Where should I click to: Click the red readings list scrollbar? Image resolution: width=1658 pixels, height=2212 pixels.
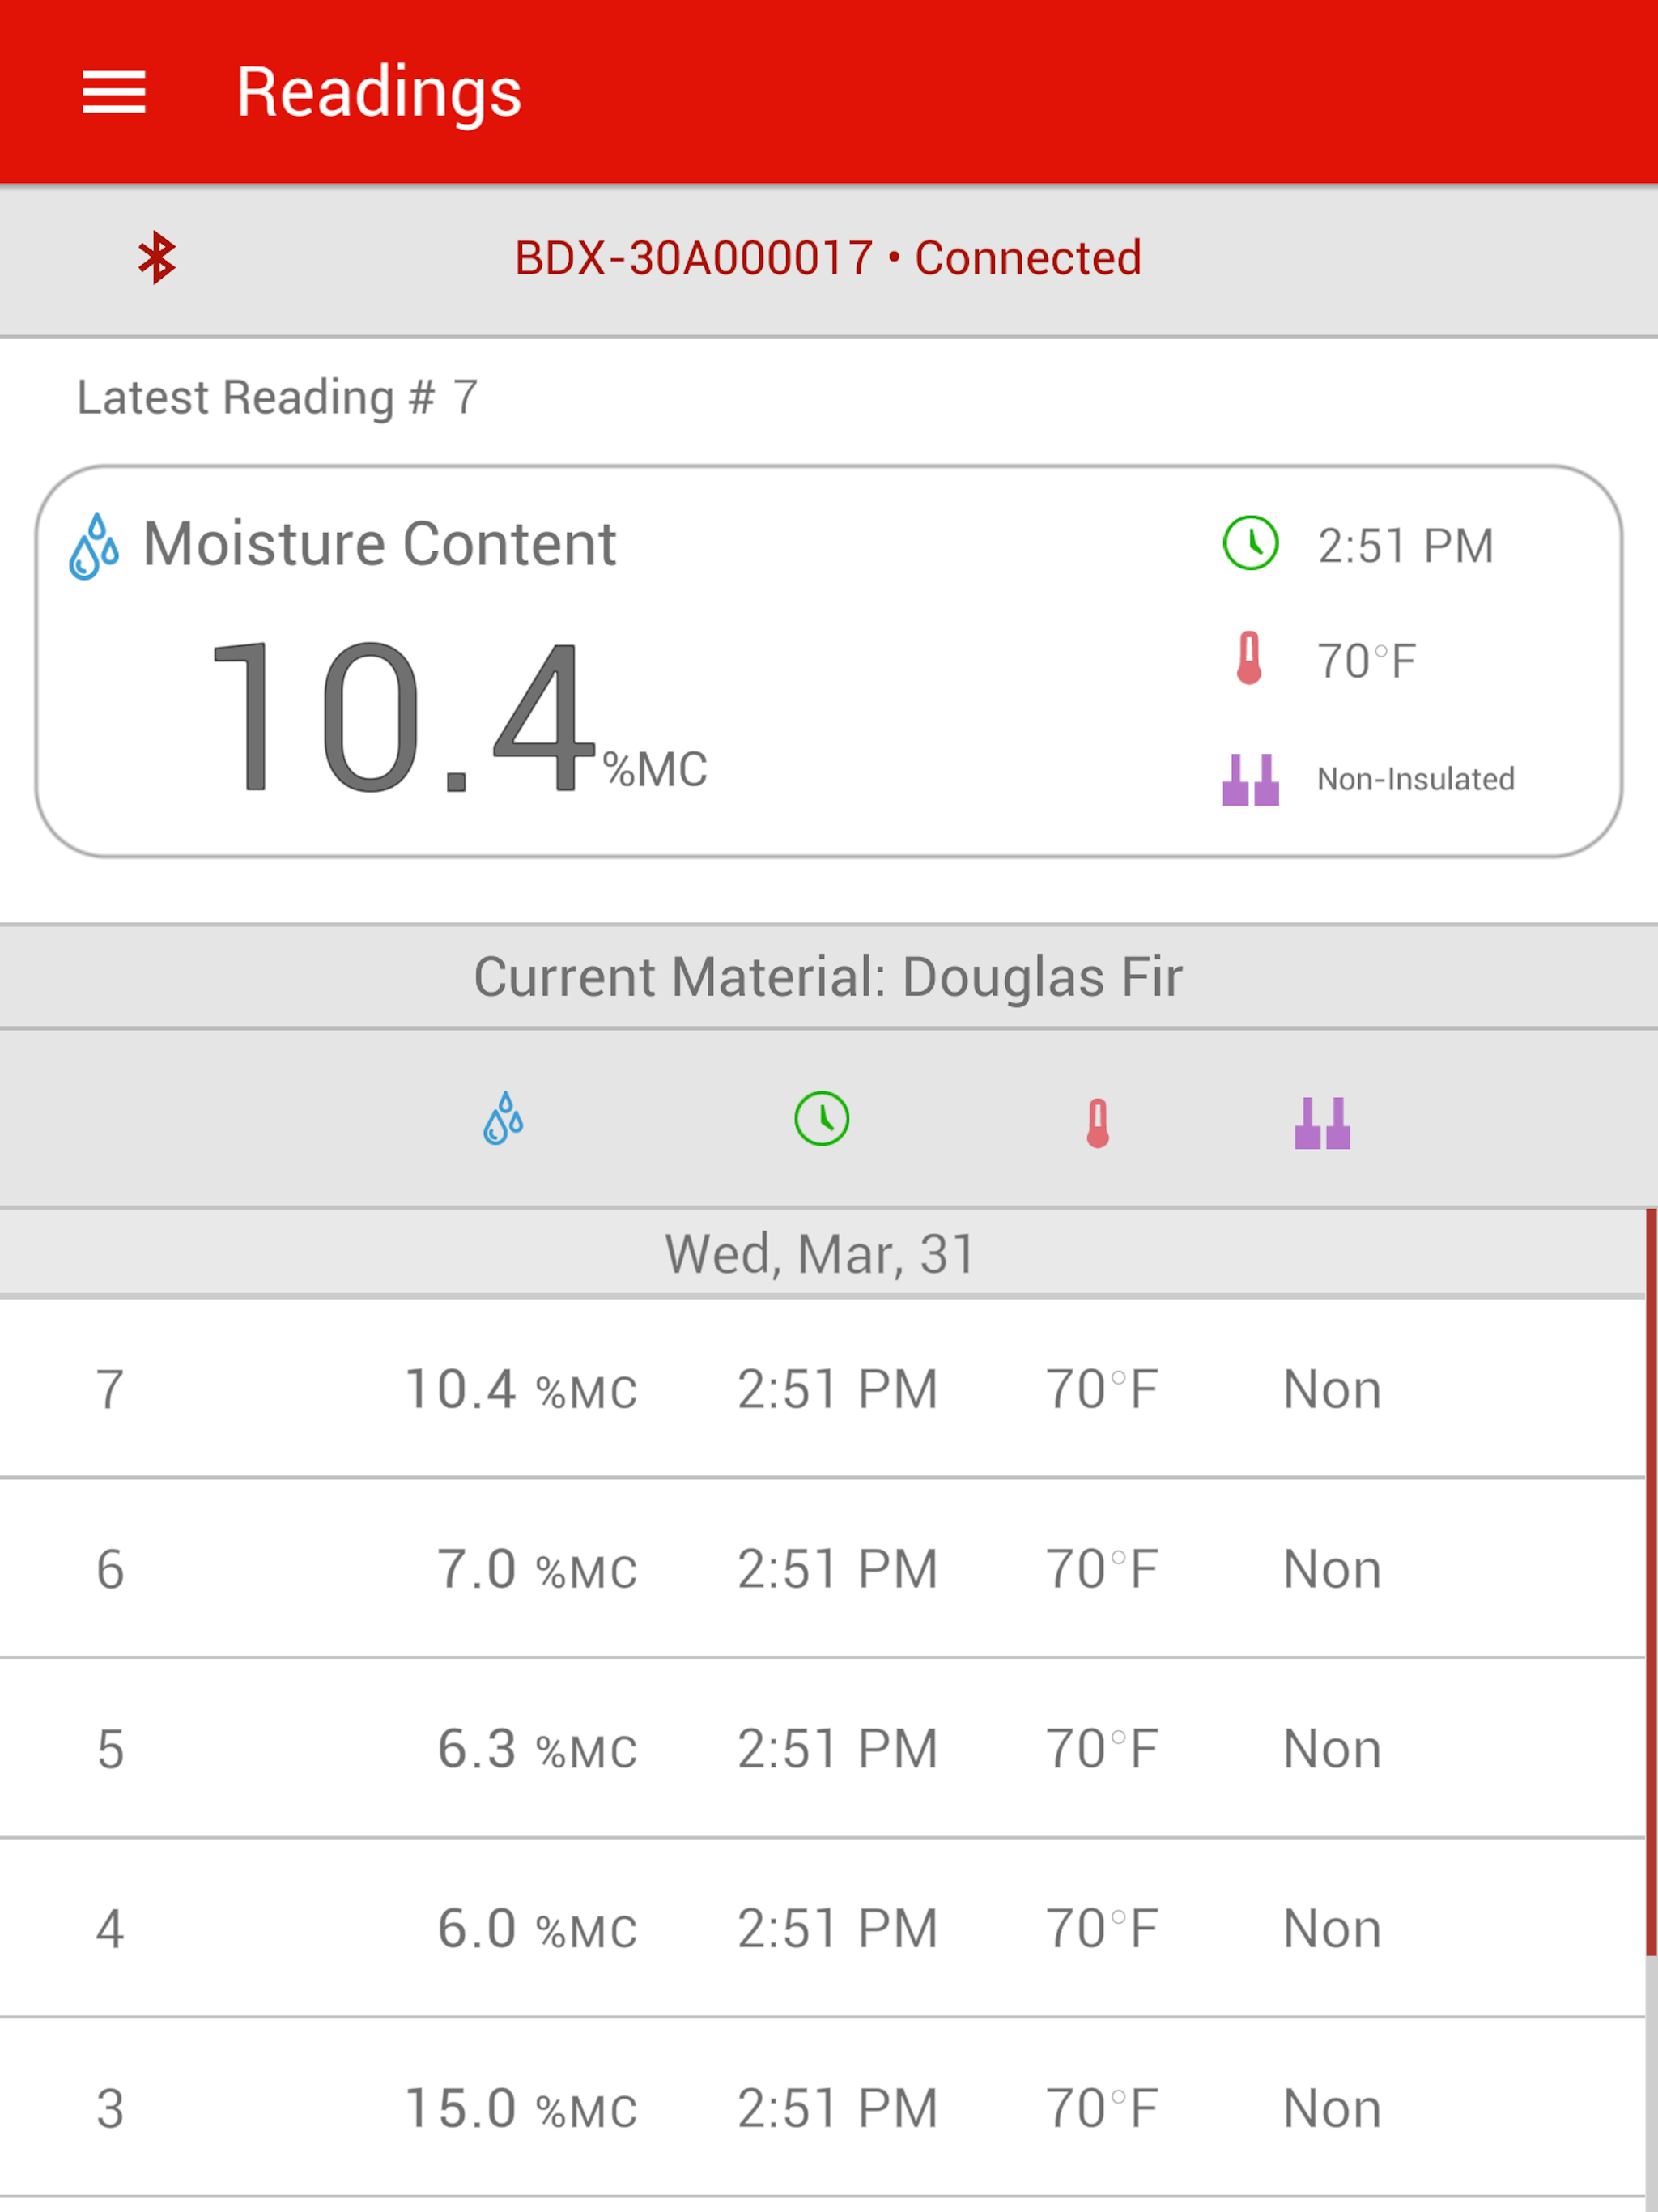pos(1651,1582)
